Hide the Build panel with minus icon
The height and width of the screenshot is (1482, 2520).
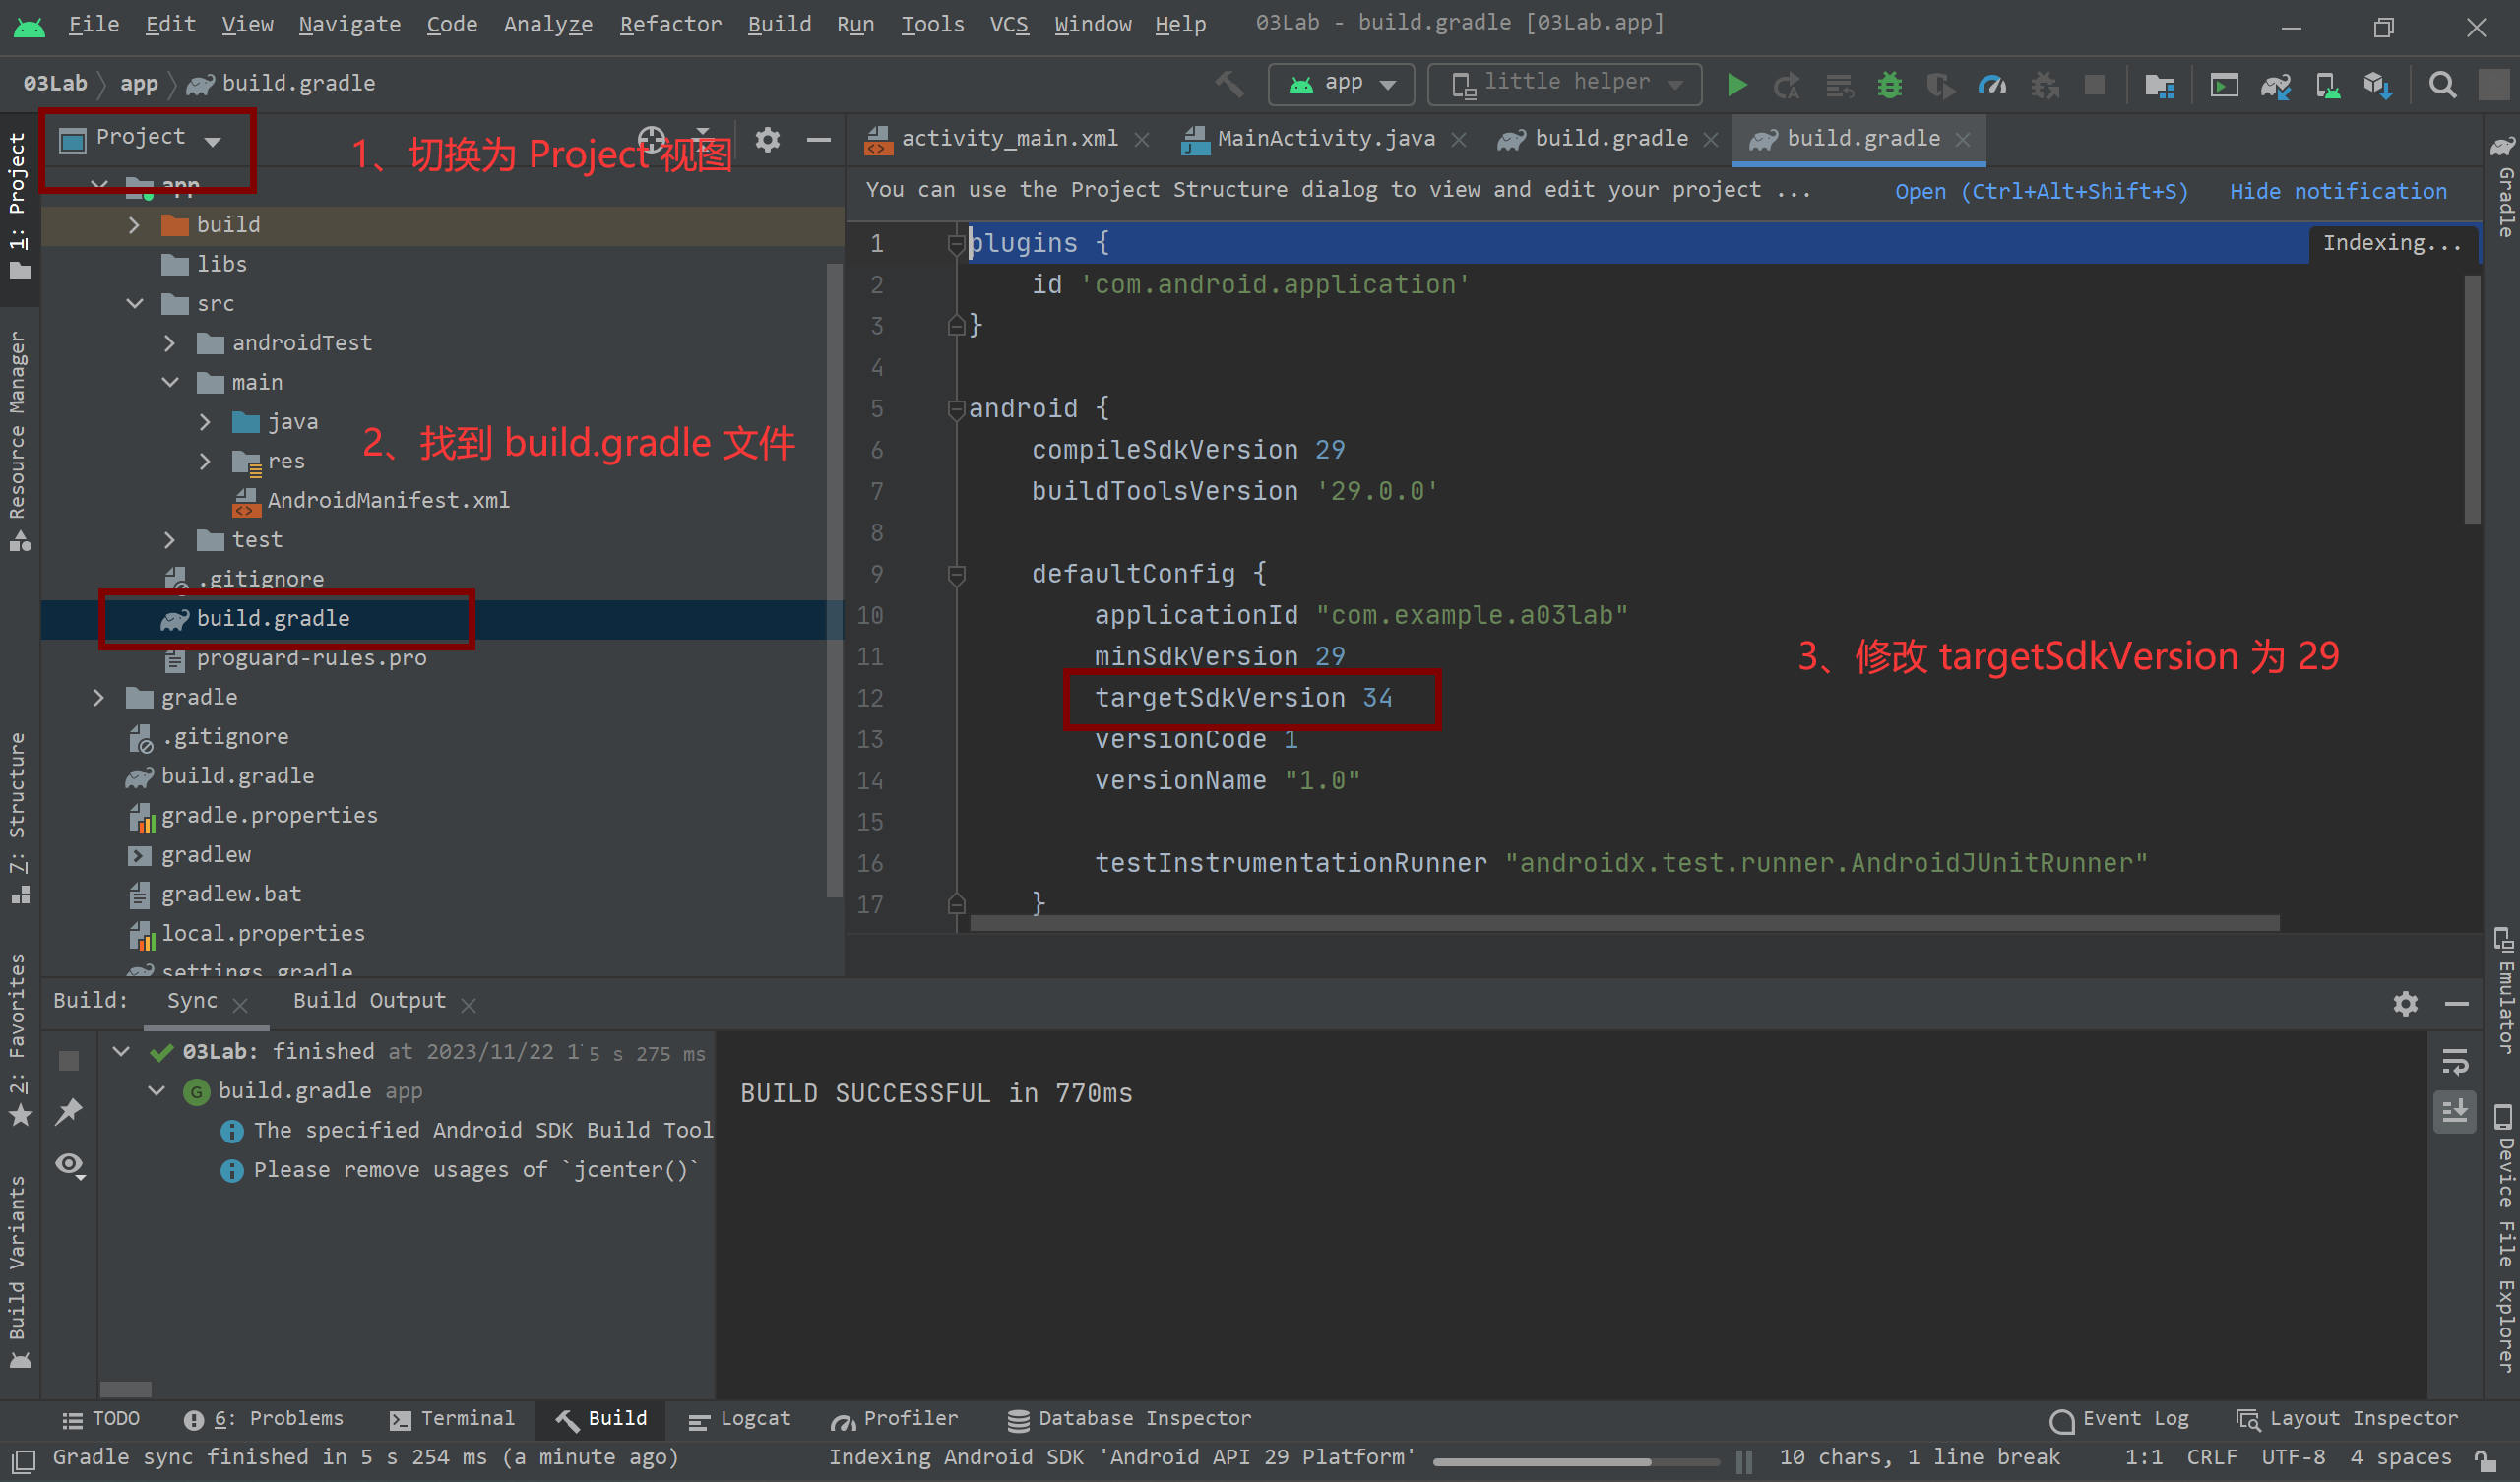click(x=2457, y=1003)
